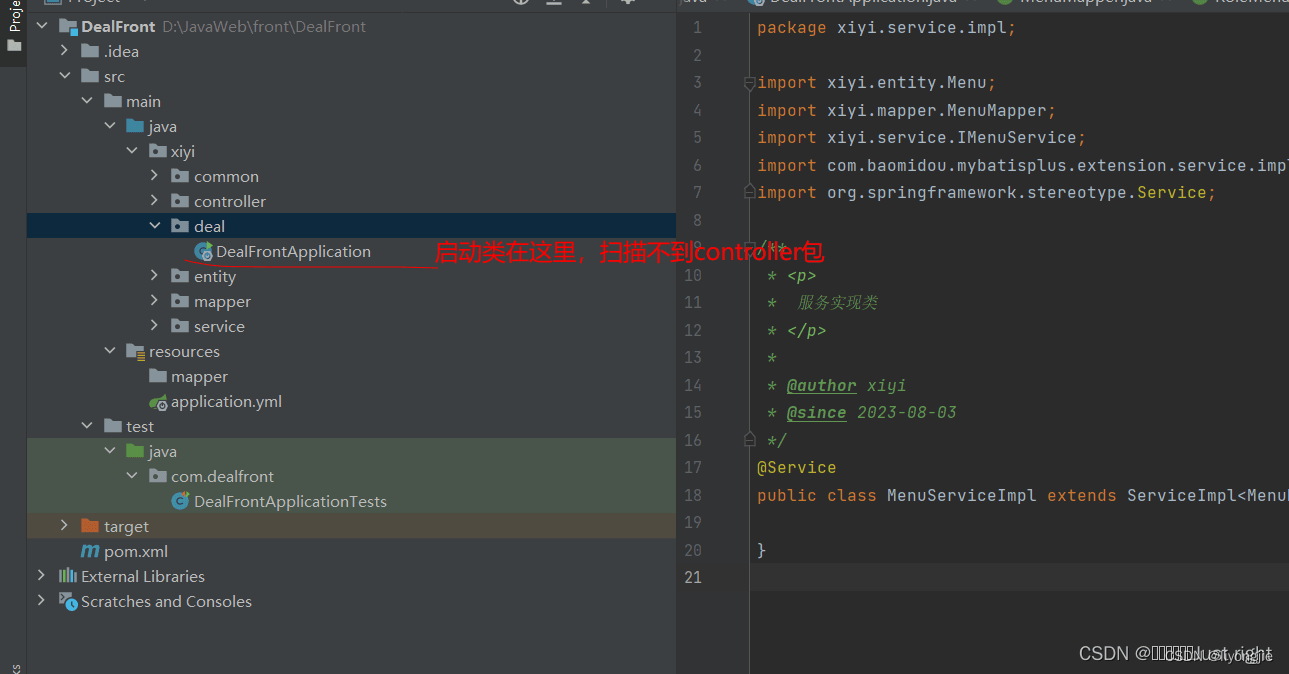Fold the Javadoc comment at line 16
Viewport: 1289px width, 674px height.
tap(749, 438)
